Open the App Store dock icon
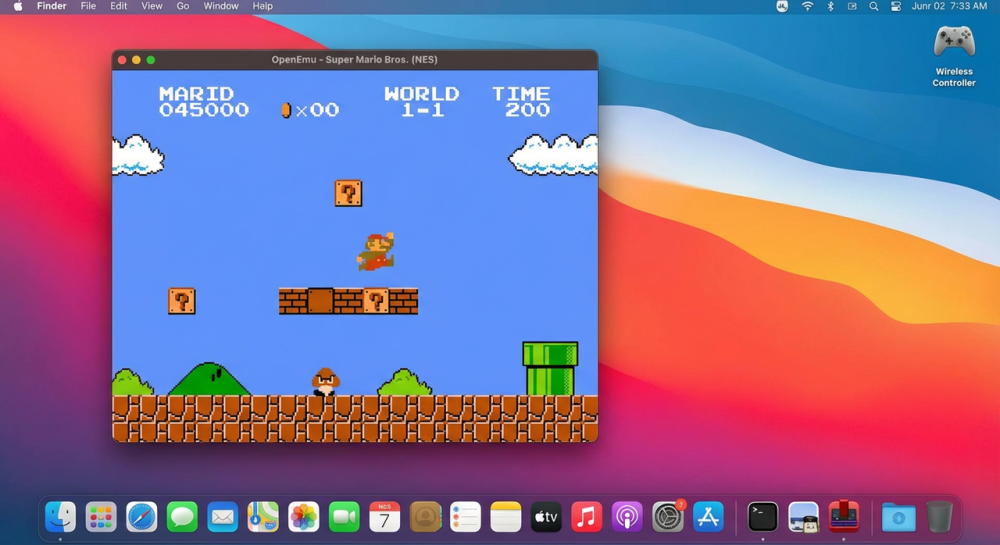Screen dimensions: 1000x545 709,516
